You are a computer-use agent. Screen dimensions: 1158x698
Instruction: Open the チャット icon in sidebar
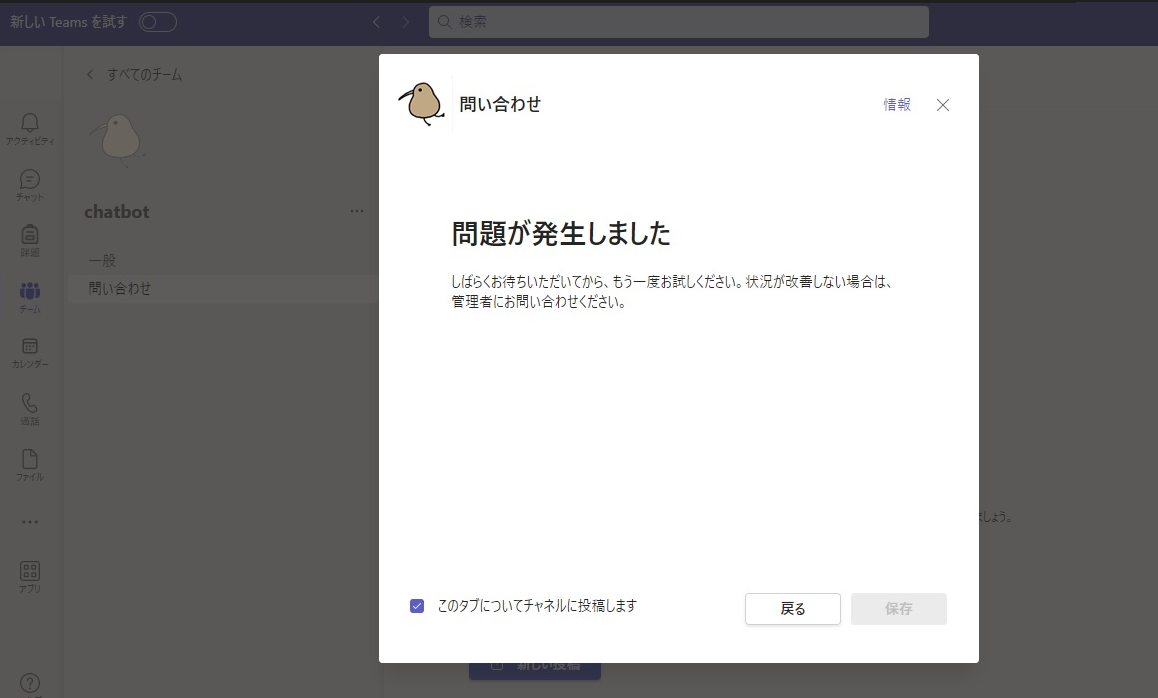click(x=30, y=179)
